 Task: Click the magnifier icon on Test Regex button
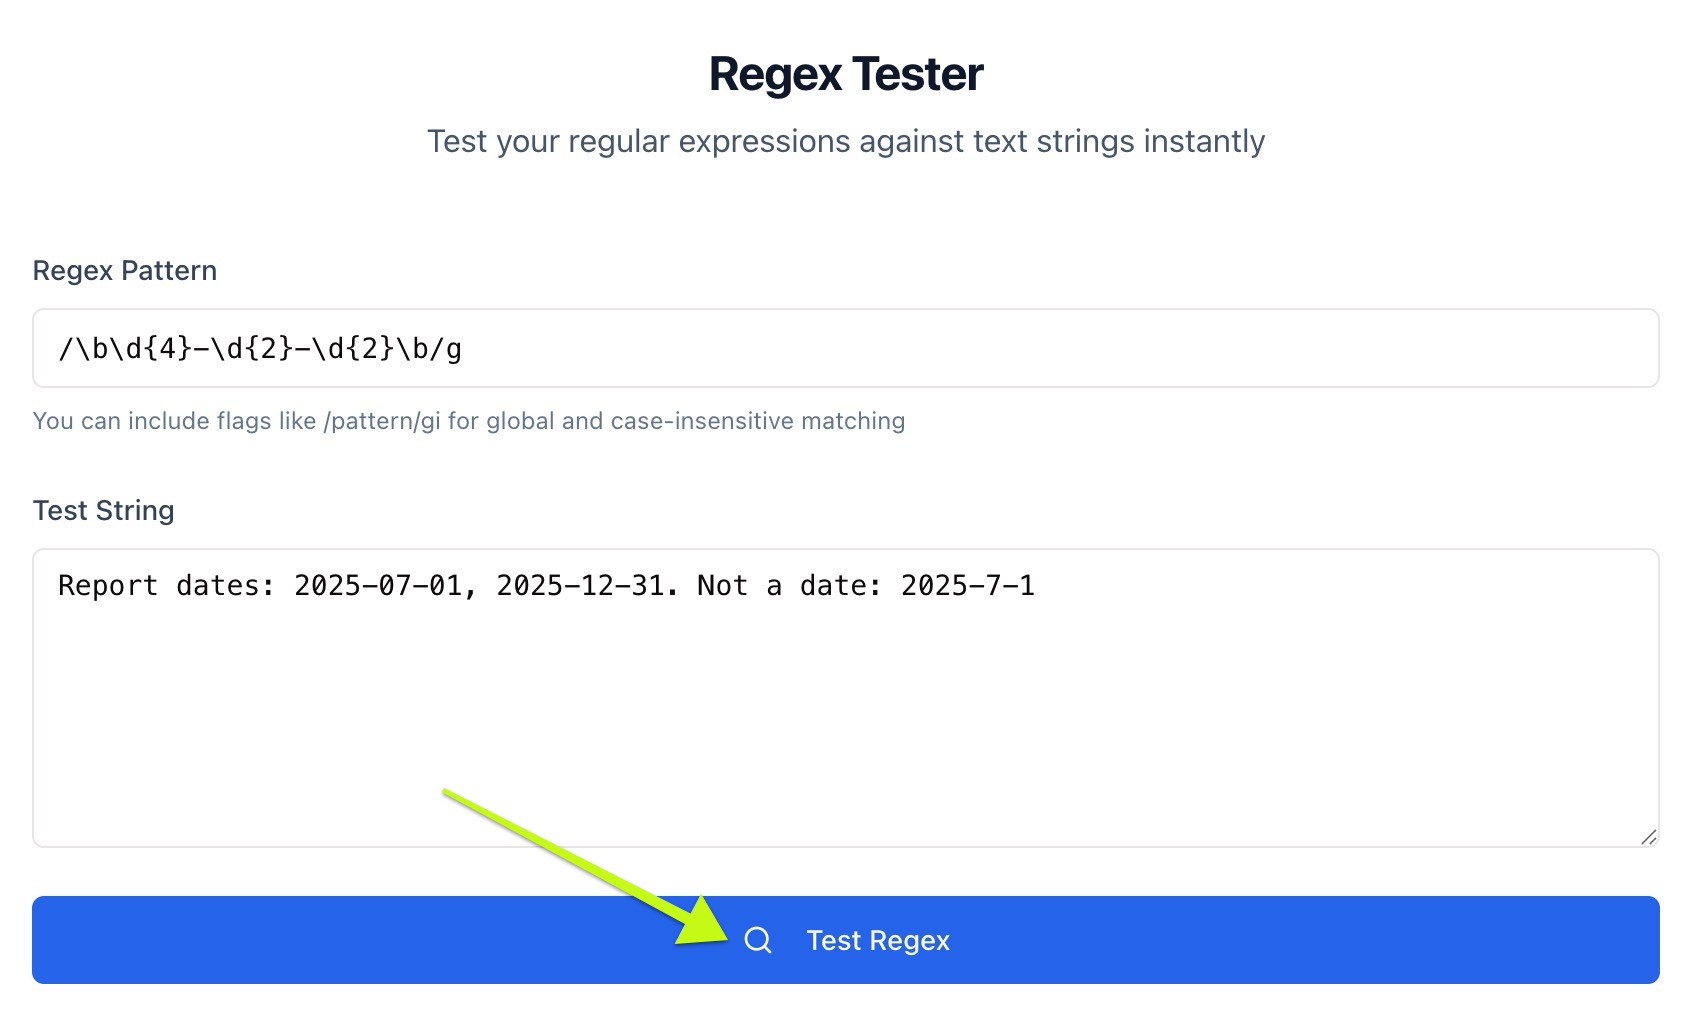[758, 940]
